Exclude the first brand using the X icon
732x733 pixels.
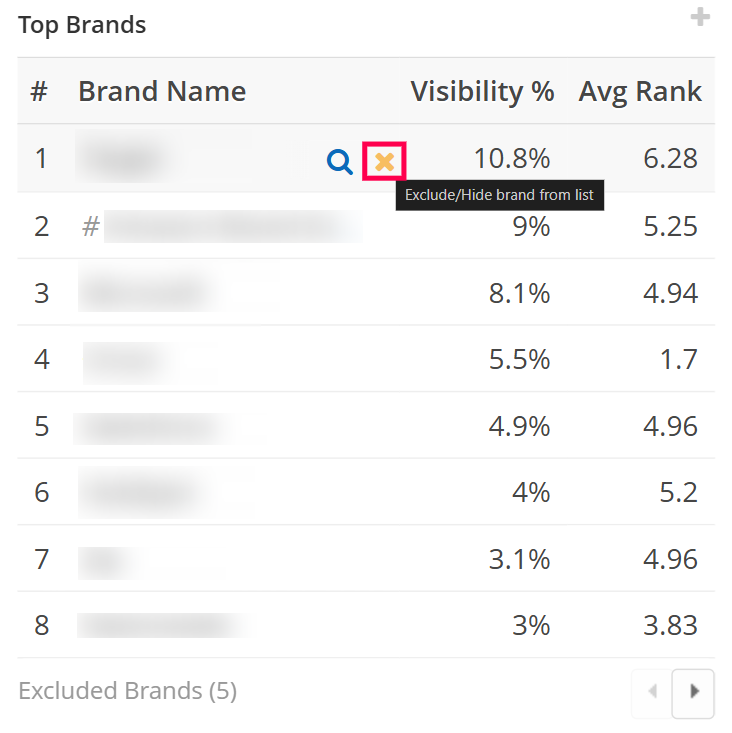click(x=384, y=161)
